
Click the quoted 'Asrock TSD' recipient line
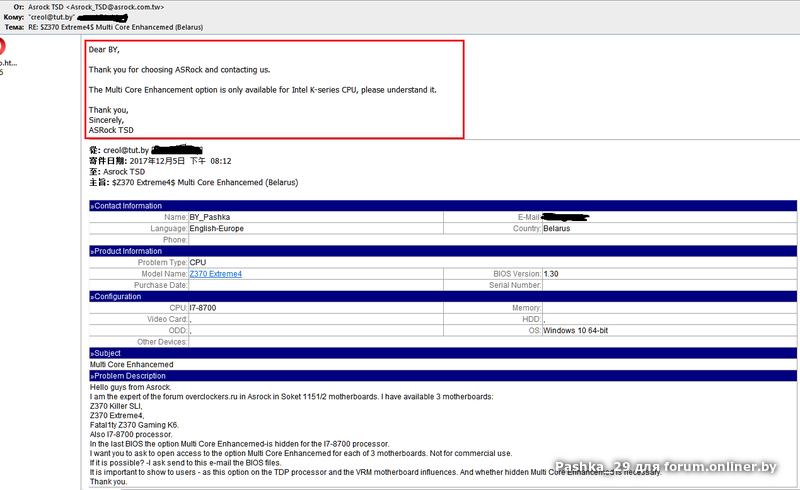coord(117,172)
